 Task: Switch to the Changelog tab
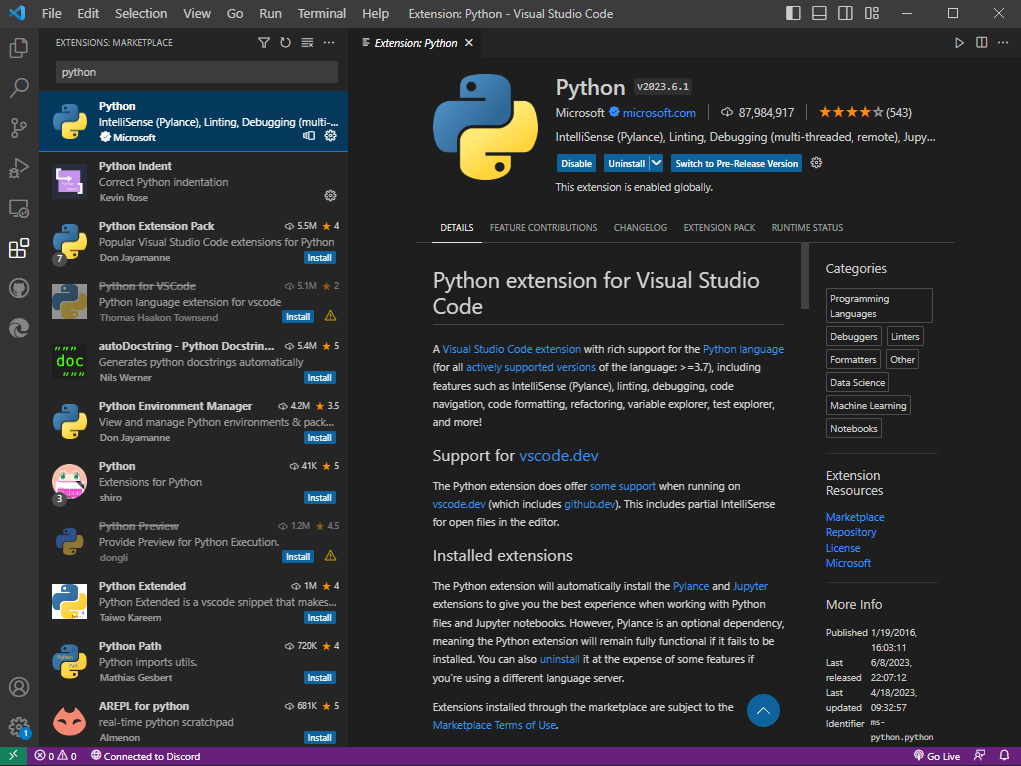click(640, 228)
